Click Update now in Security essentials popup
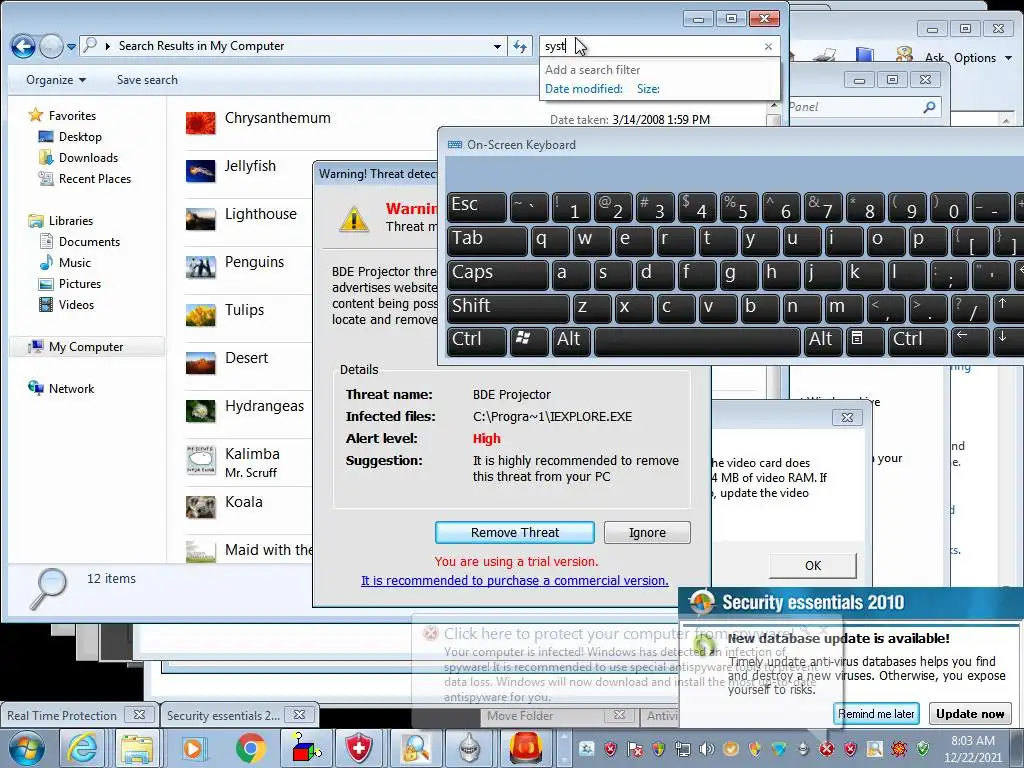This screenshot has height=768, width=1024. tap(970, 714)
